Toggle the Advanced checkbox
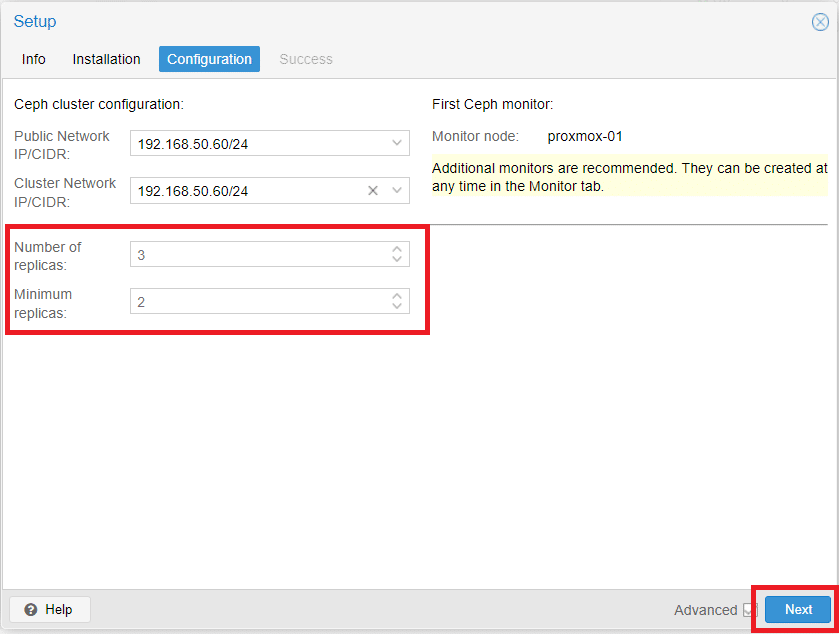Screen dimensions: 839x634 tap(750, 610)
